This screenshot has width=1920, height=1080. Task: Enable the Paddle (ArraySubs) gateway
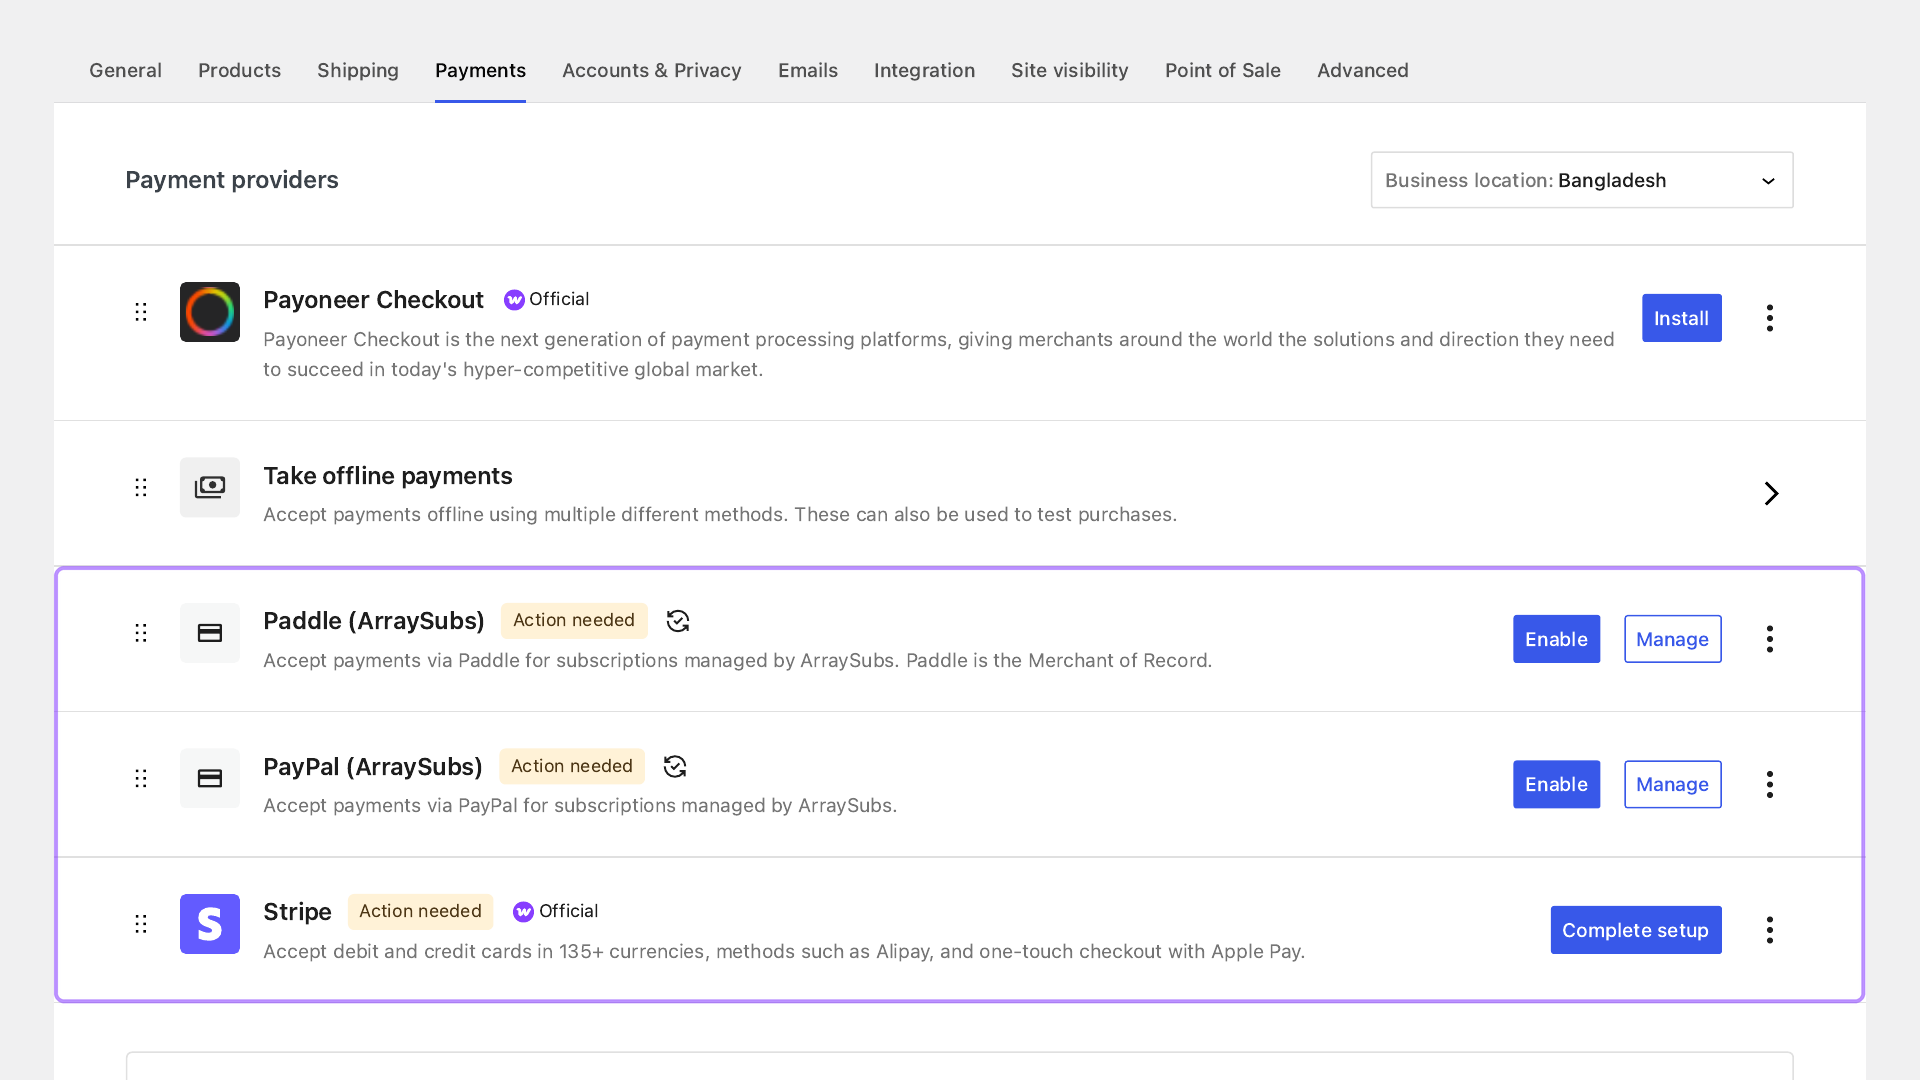coord(1556,639)
